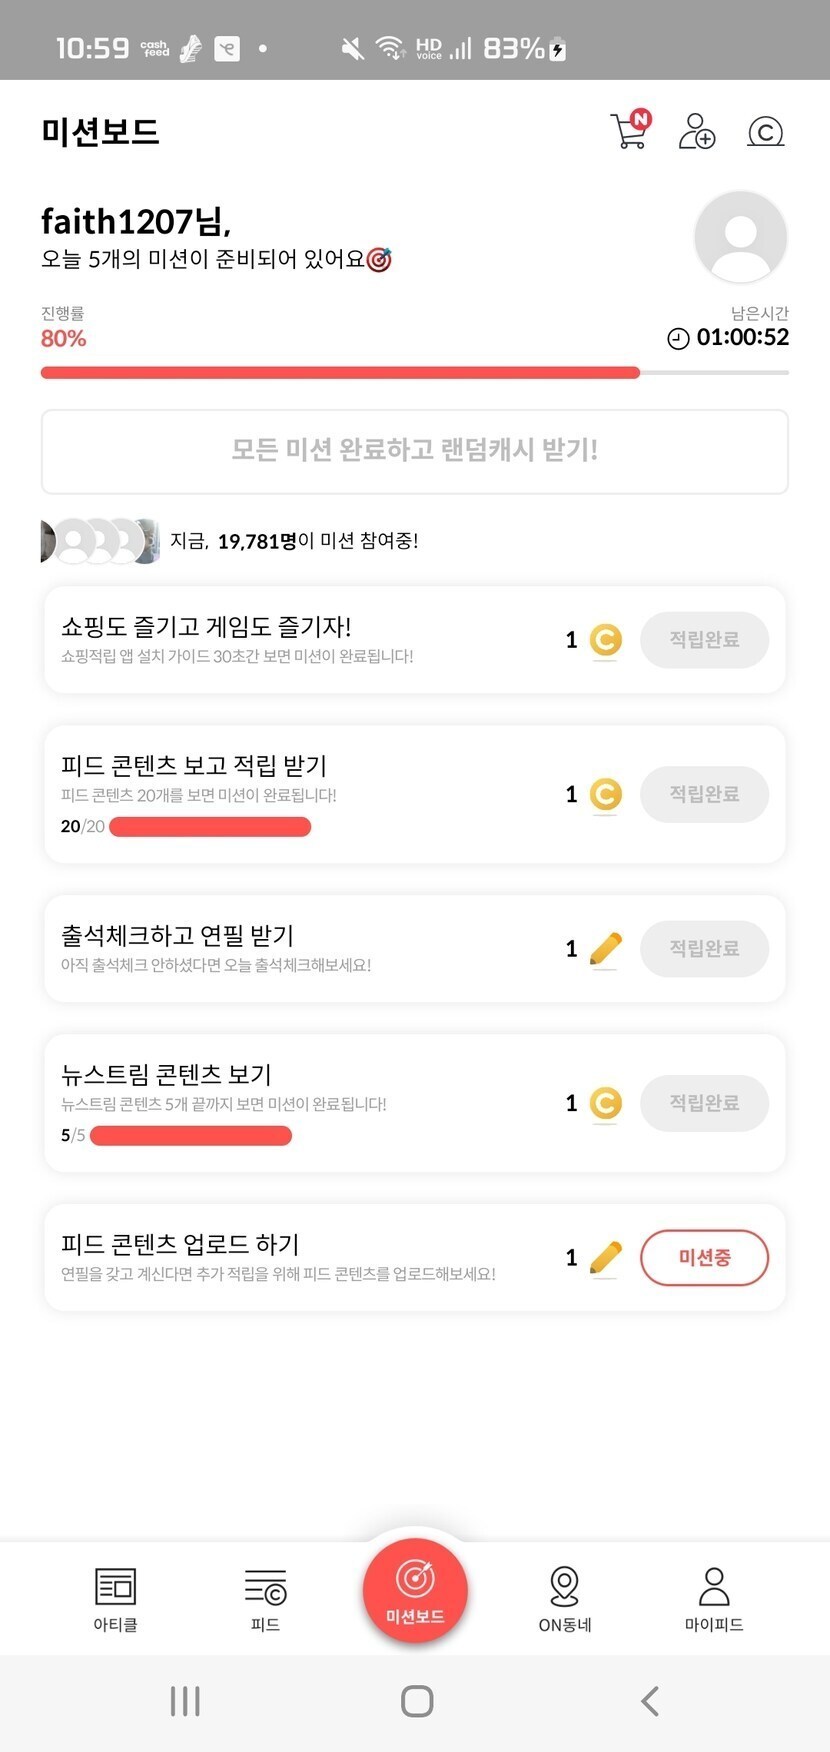
Task: Open the 미션보드 center tab
Action: (x=415, y=1590)
